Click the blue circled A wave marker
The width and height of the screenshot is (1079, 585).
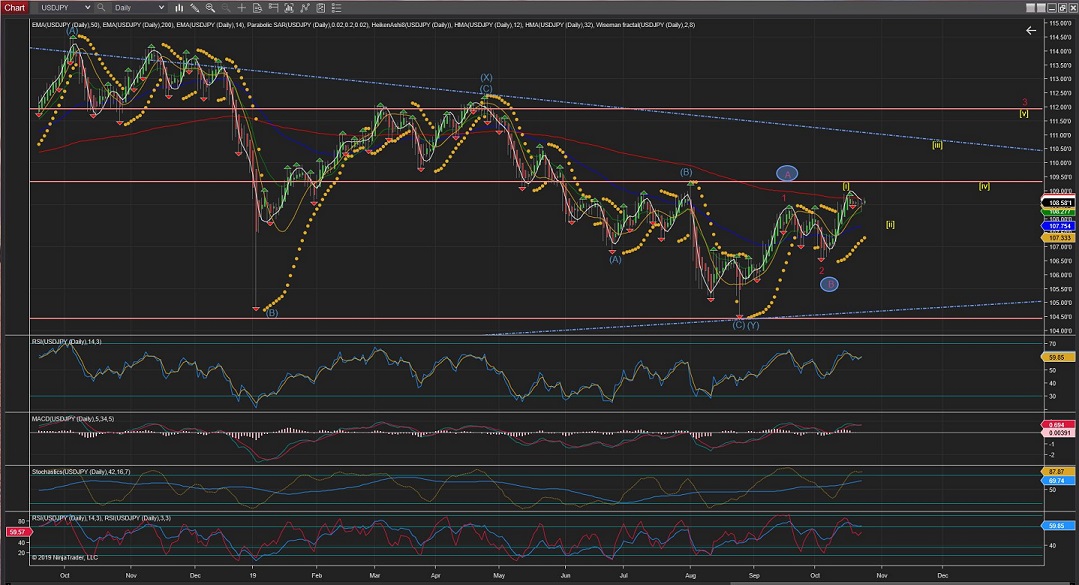(x=787, y=174)
